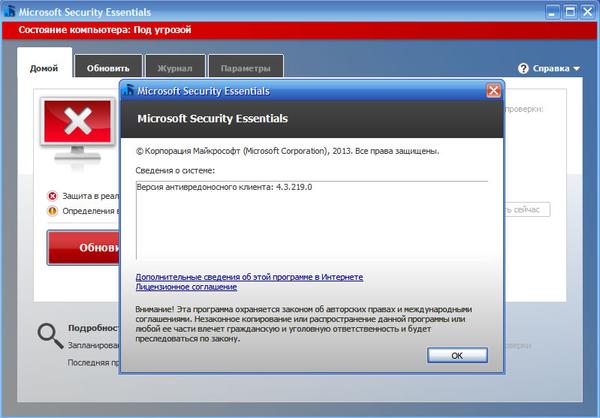600x418 pixels.
Task: Close the About Microsoft Security Essentials dialog
Action: [493, 91]
